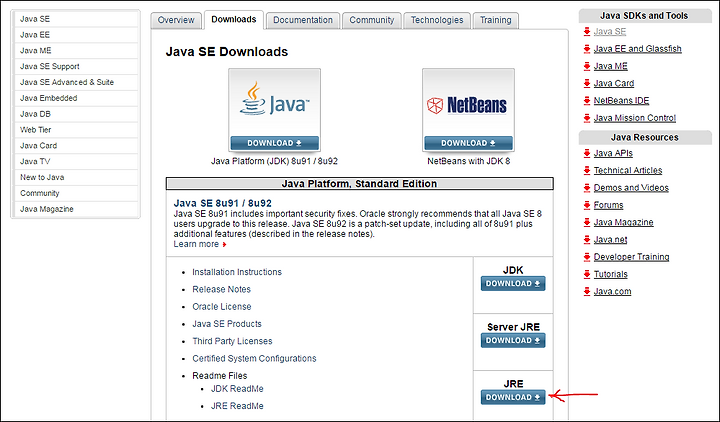Screen dimensions: 720x422
Task: Open Java Embedded sidebar item
Action: click(76, 98)
